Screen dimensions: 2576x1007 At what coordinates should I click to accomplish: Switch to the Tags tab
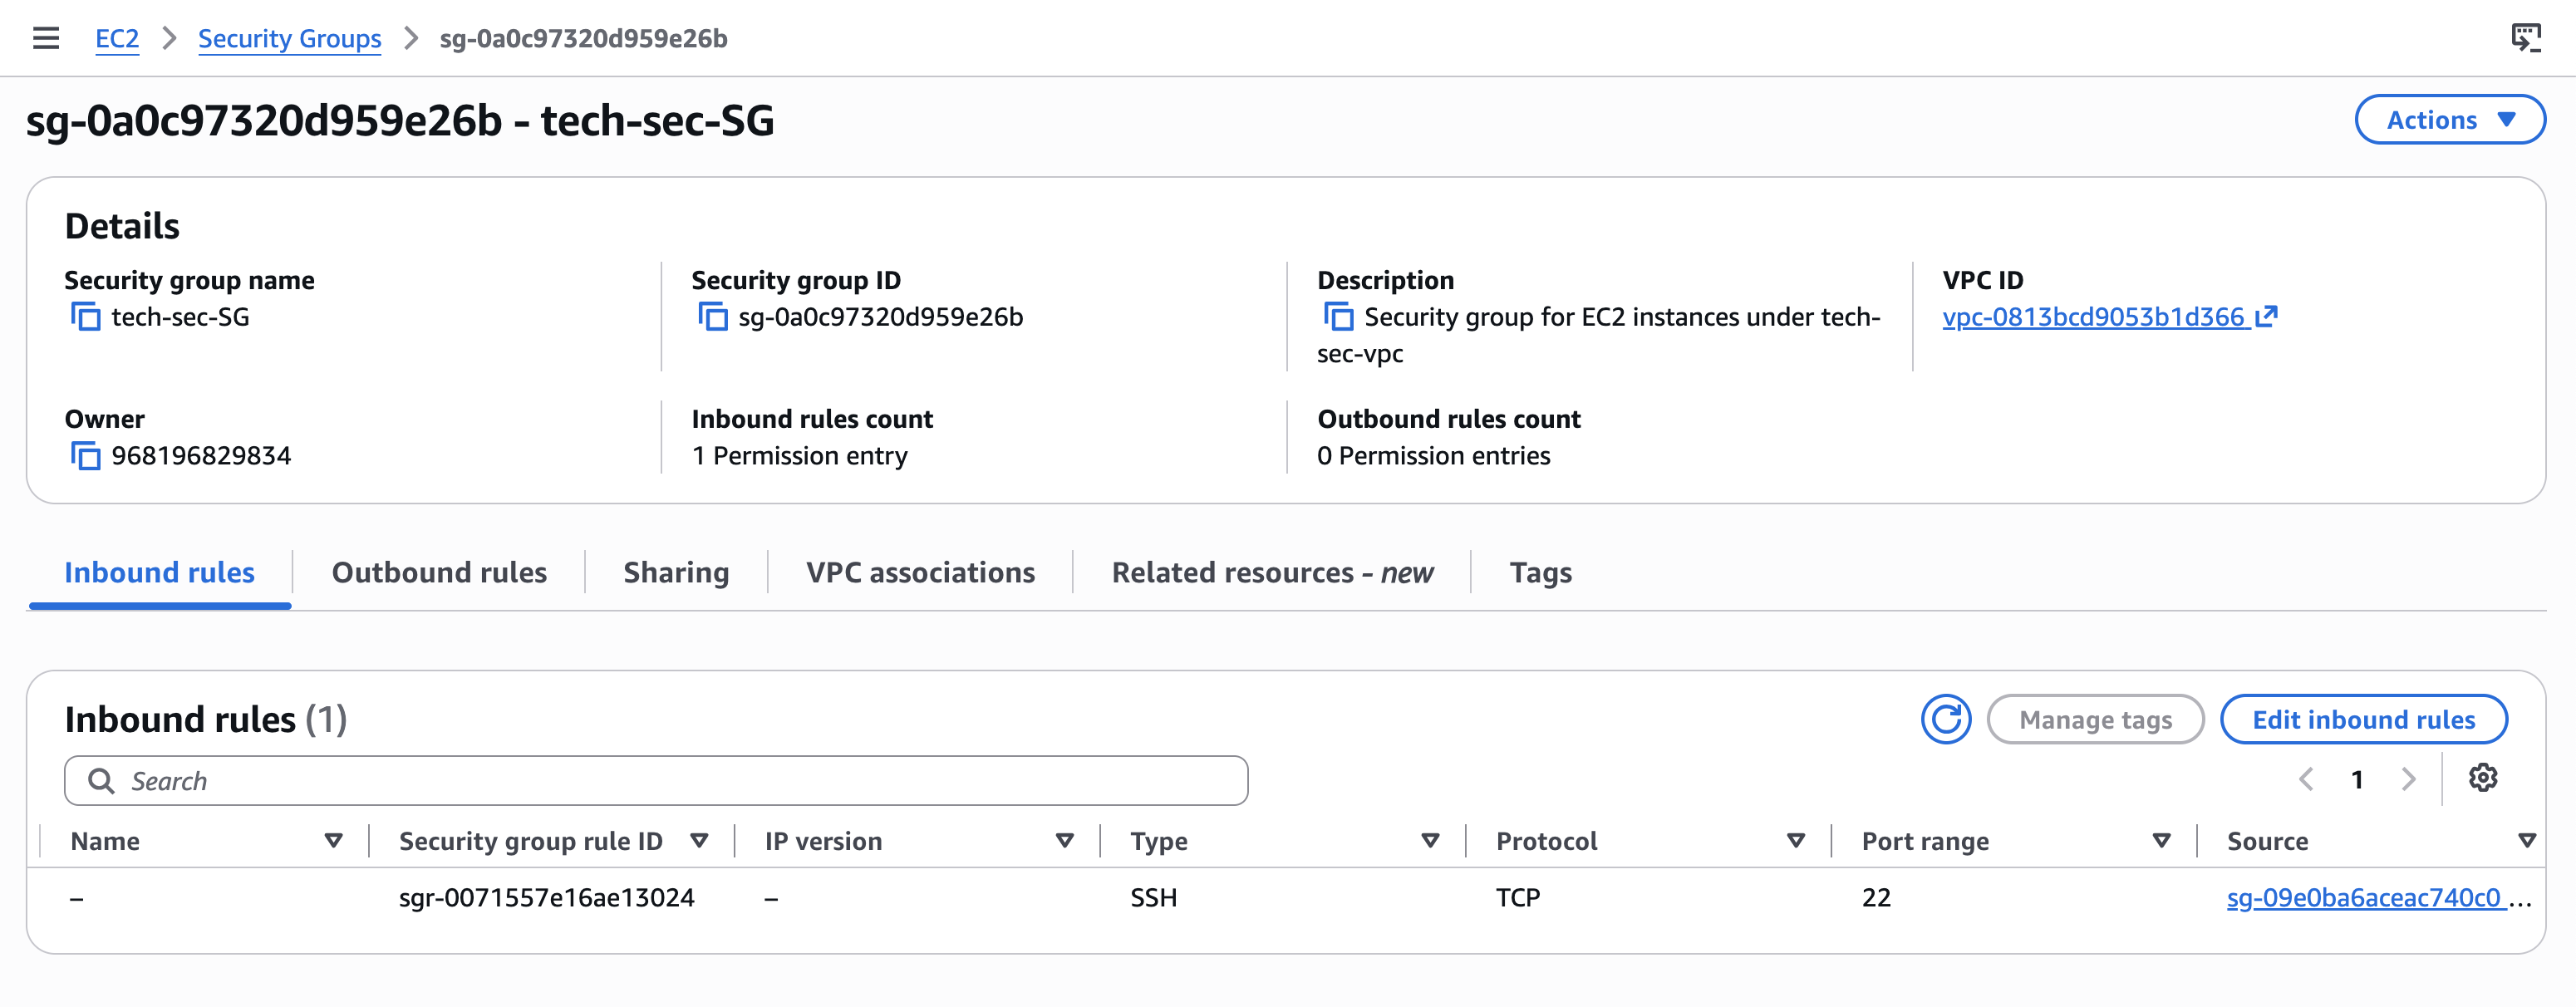click(1540, 572)
